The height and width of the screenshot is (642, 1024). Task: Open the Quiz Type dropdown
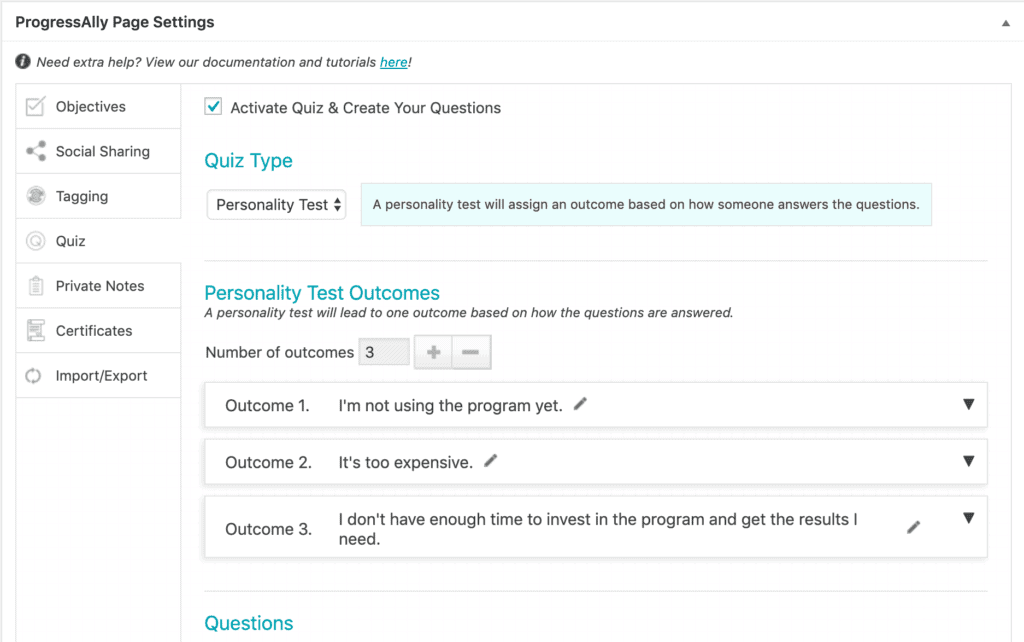click(x=276, y=204)
